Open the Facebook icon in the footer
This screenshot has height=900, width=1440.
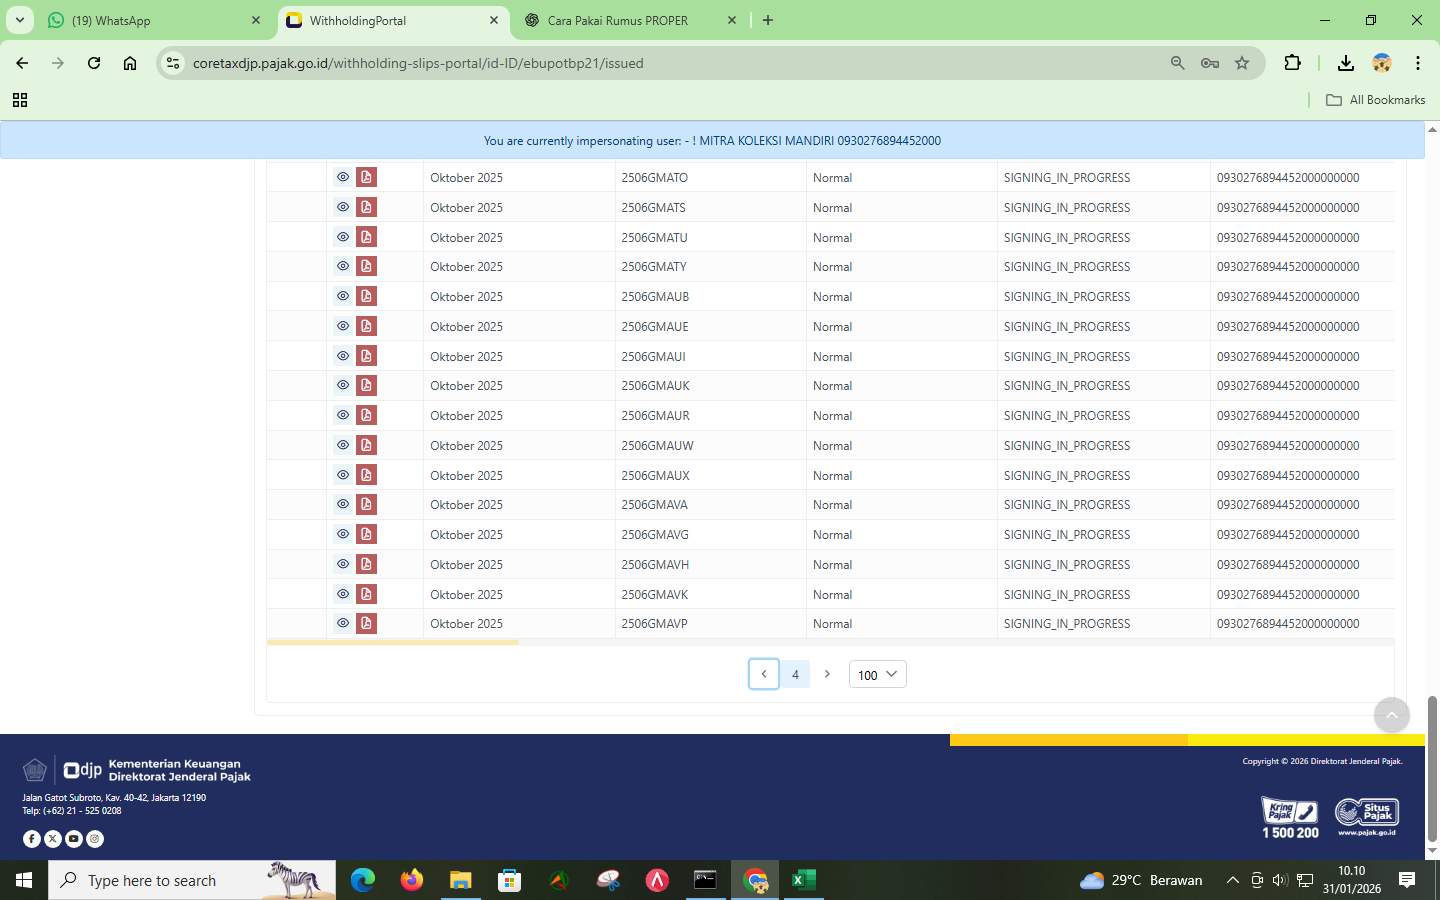tap(31, 839)
